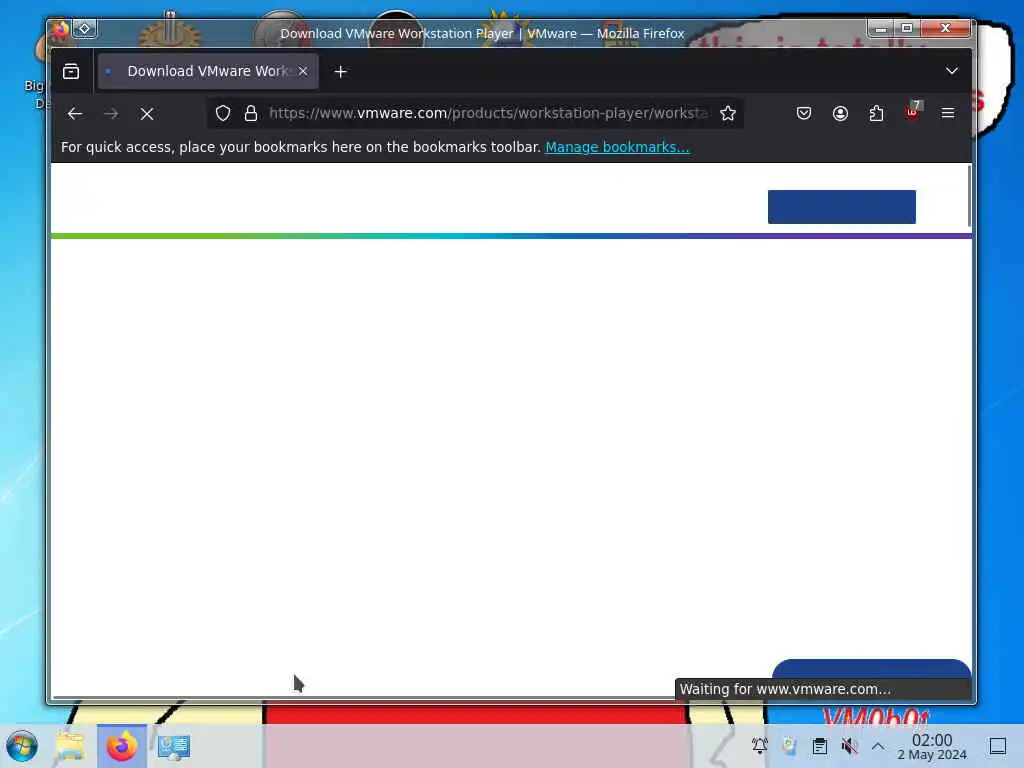Click the site security padlock icon

tap(251, 114)
